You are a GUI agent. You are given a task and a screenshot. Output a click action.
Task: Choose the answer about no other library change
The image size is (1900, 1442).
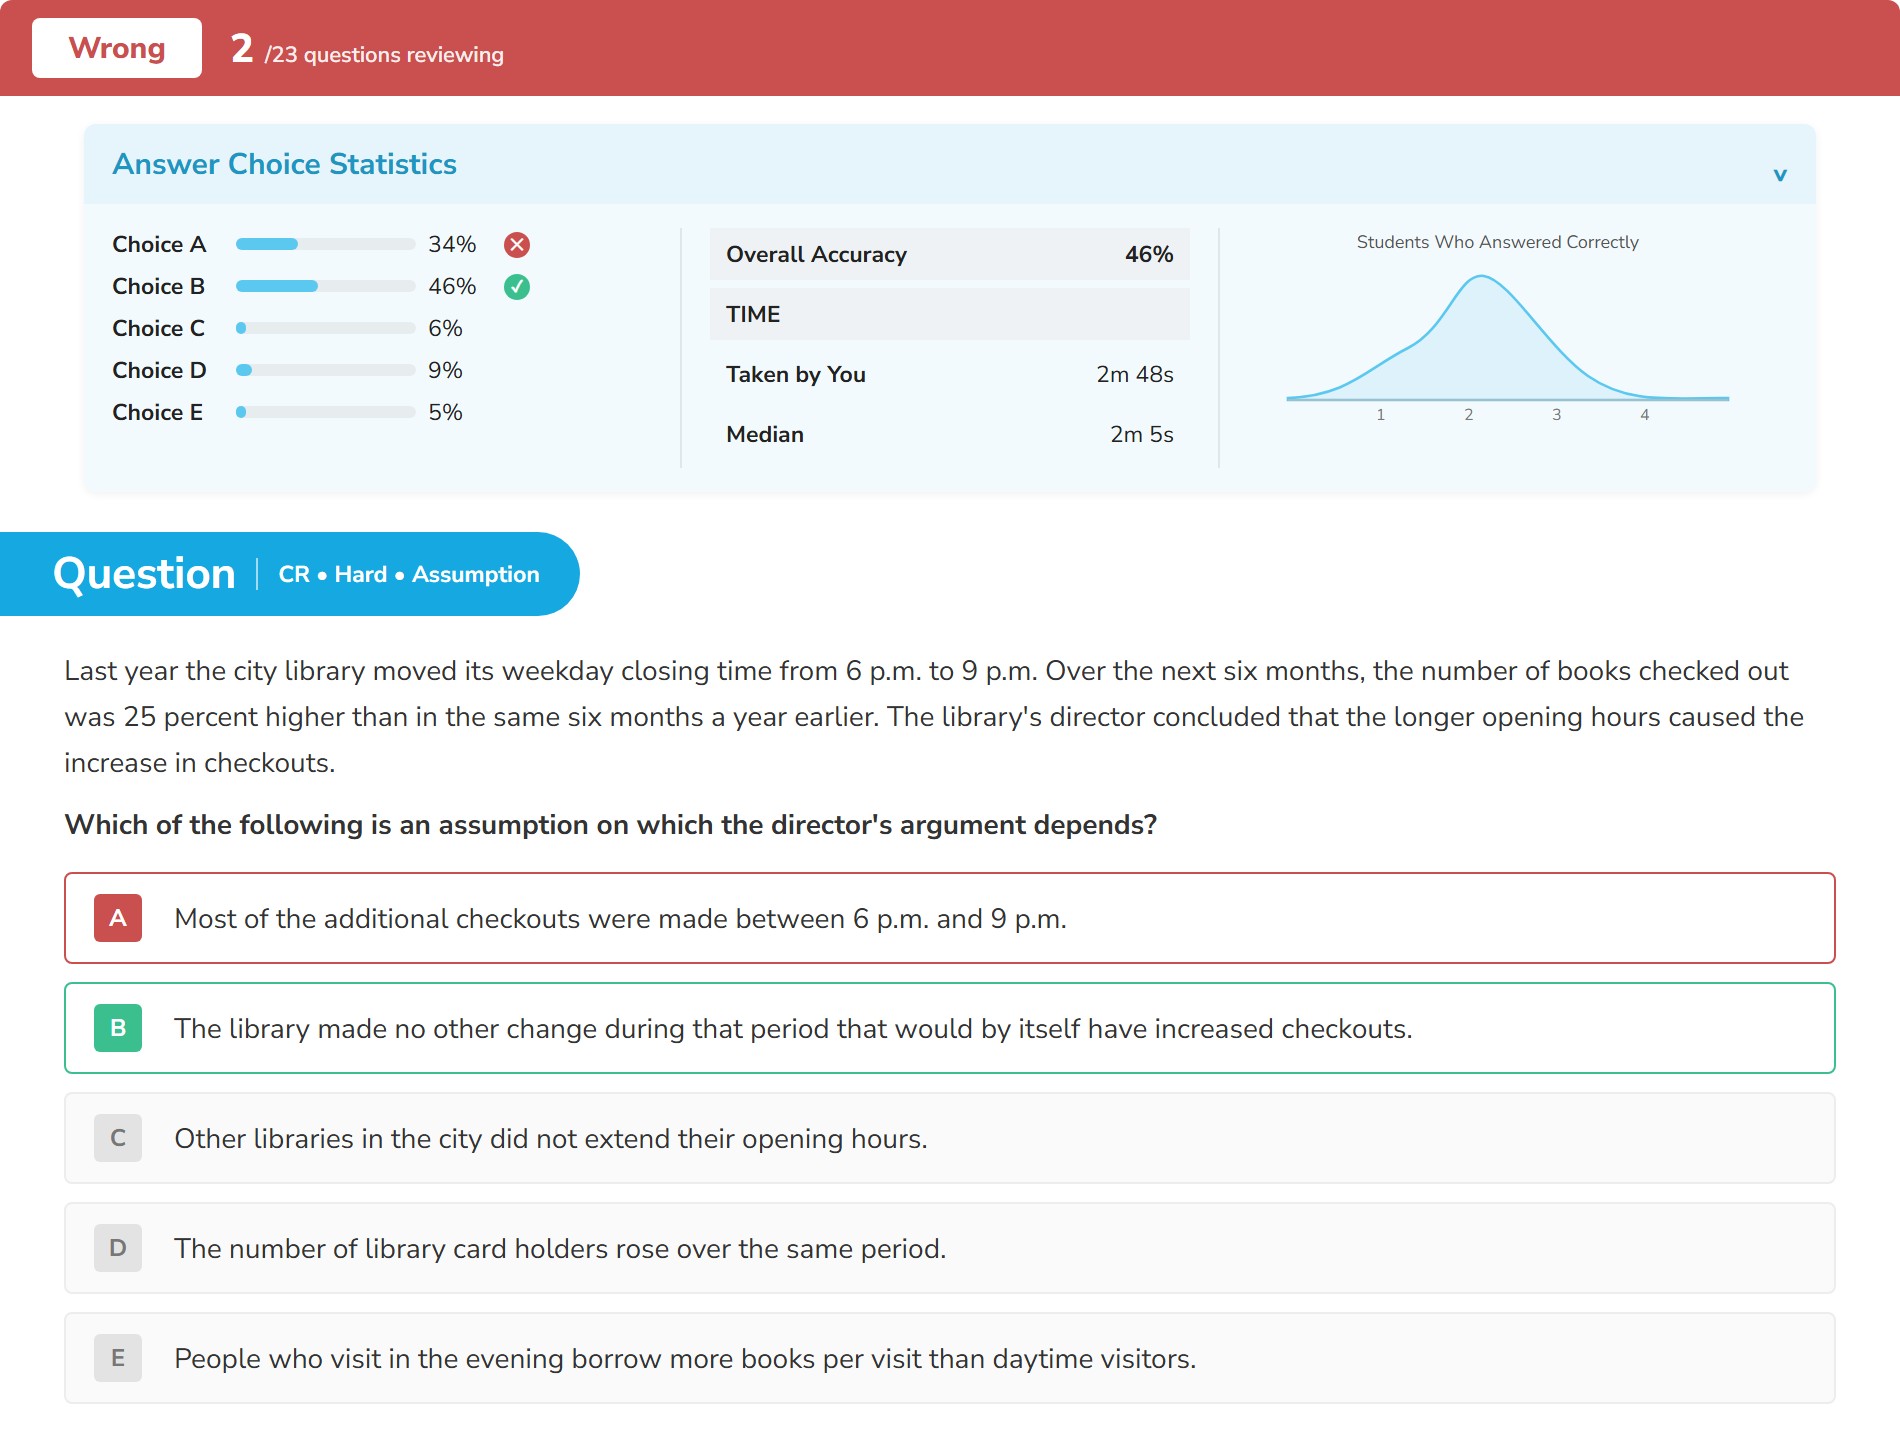(x=950, y=1028)
